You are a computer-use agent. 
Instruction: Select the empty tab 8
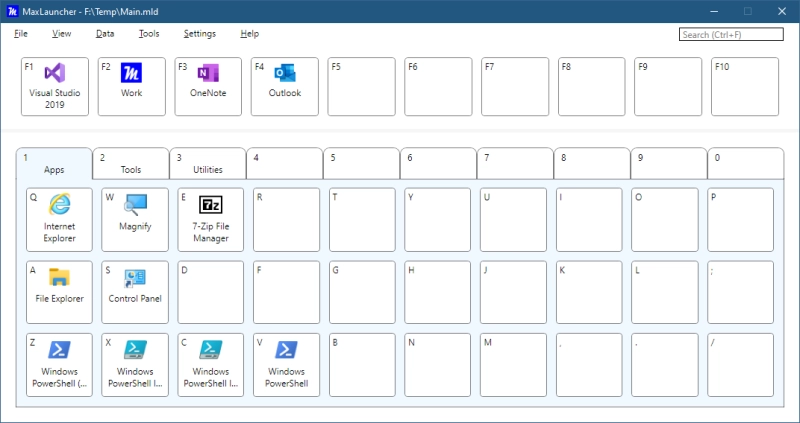click(x=592, y=164)
